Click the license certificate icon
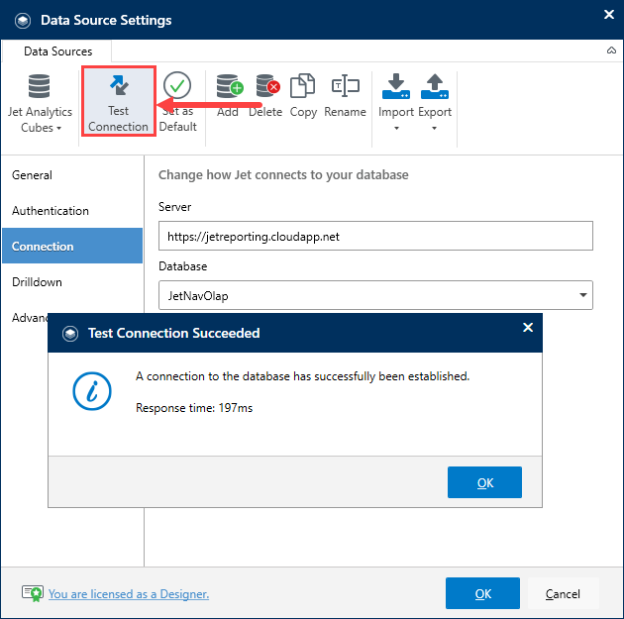This screenshot has height=619, width=624. (33, 594)
